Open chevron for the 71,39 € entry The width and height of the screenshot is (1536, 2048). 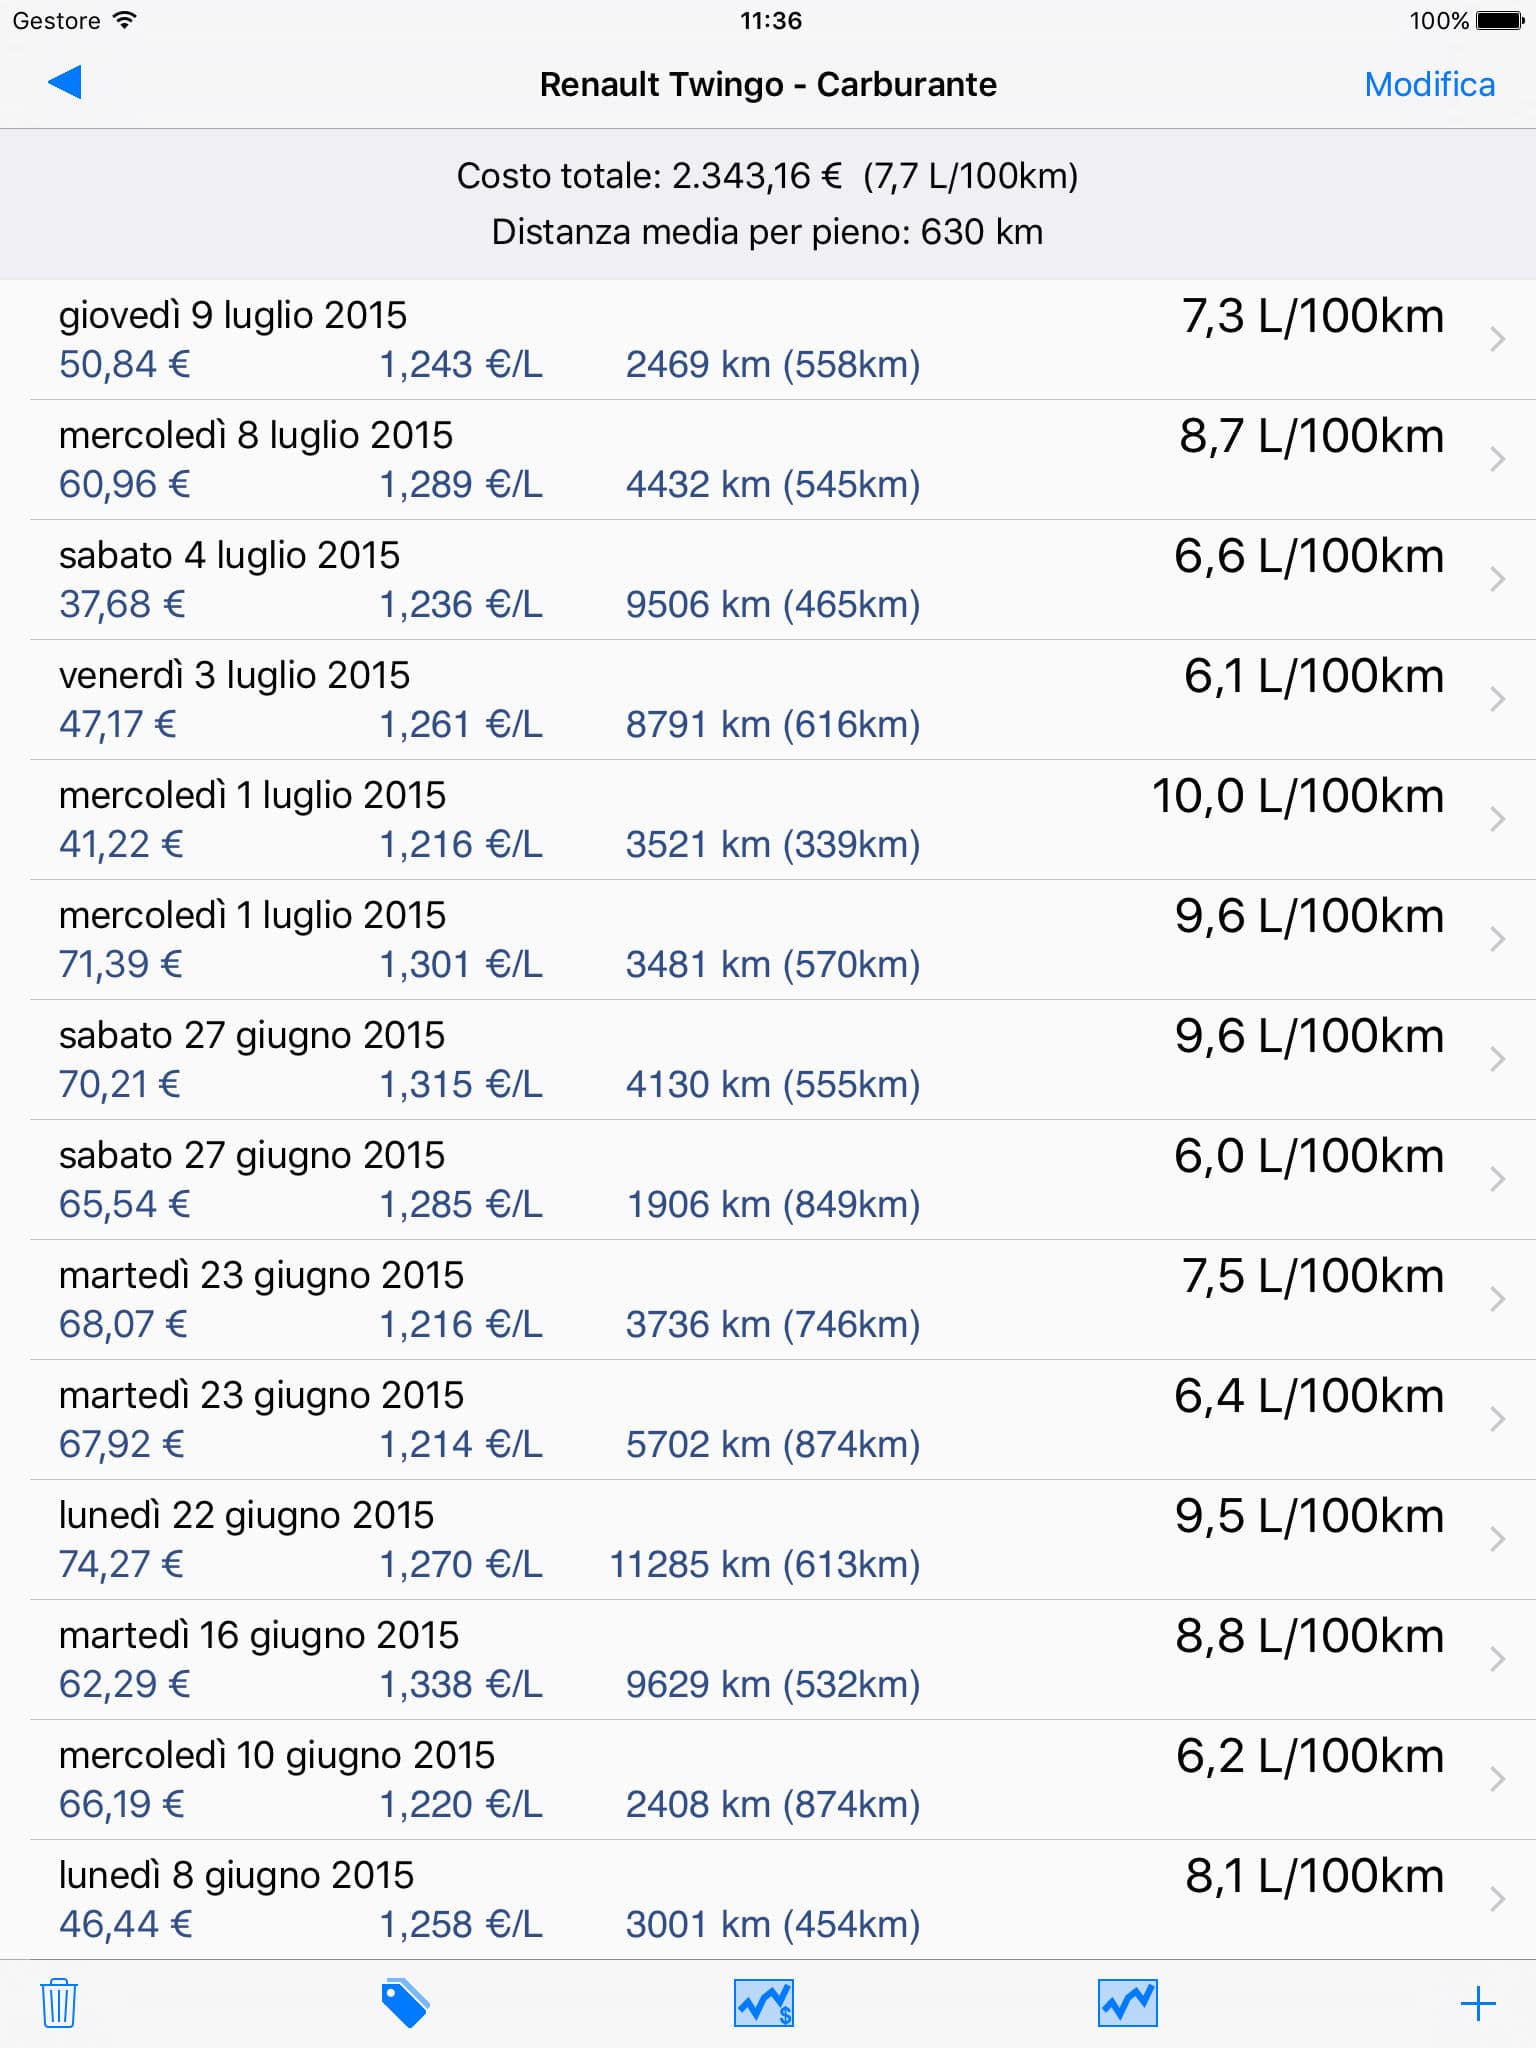pyautogui.click(x=1497, y=940)
